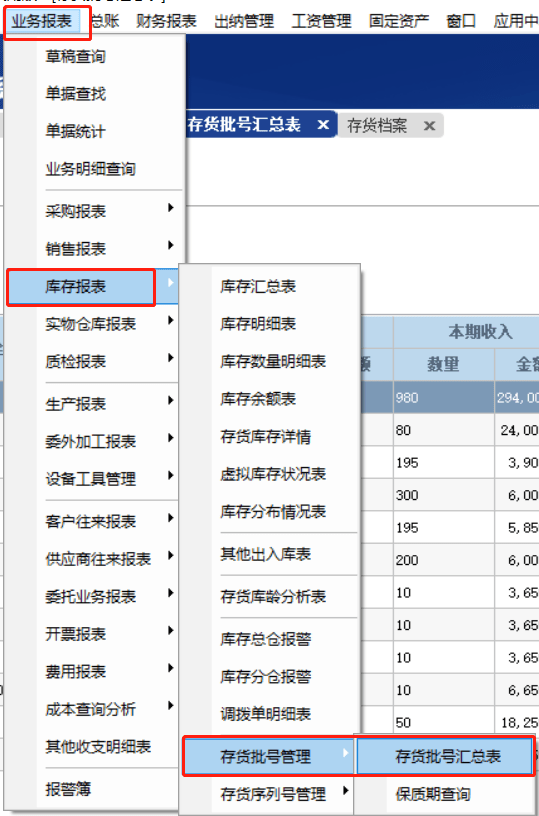Close the 存货批号汇总表 tab
Image resolution: width=539 pixels, height=816 pixels.
(x=324, y=125)
